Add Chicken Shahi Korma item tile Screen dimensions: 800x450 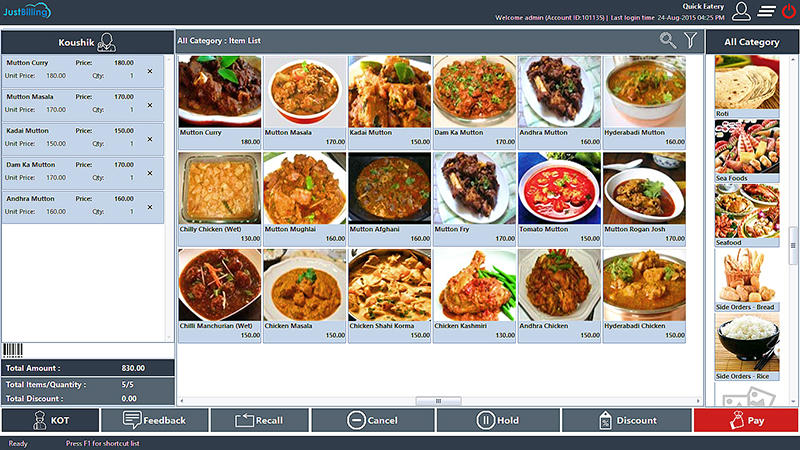(x=390, y=295)
